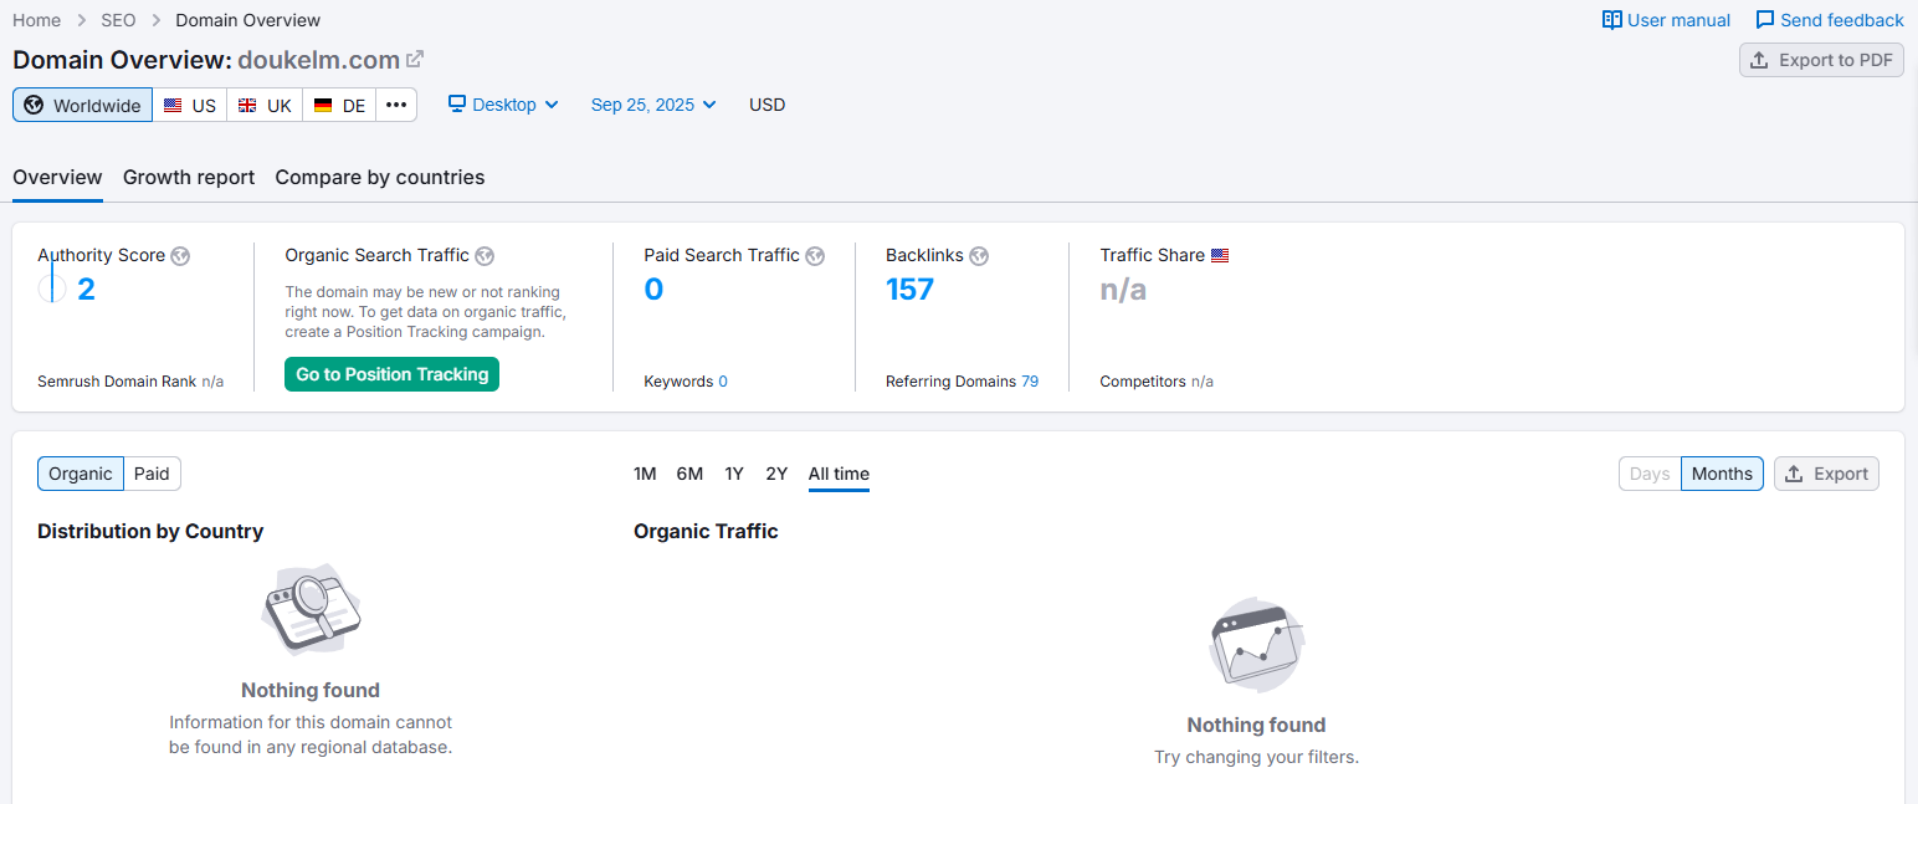Viewport: 1920px width, 866px height.
Task: Open more countries ellipsis menu
Action: [x=397, y=105]
